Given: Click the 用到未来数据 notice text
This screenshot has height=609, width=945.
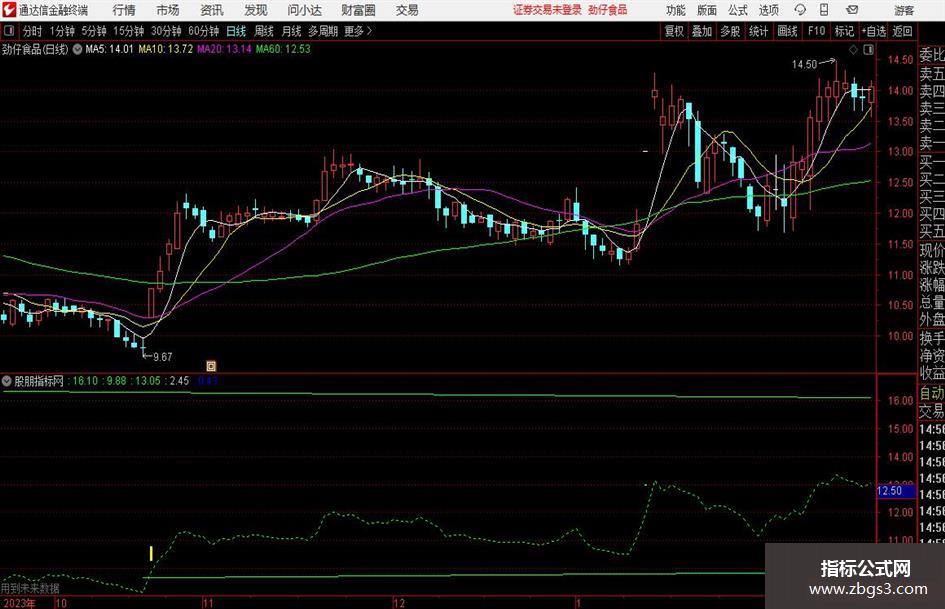Looking at the screenshot, I should [30, 589].
